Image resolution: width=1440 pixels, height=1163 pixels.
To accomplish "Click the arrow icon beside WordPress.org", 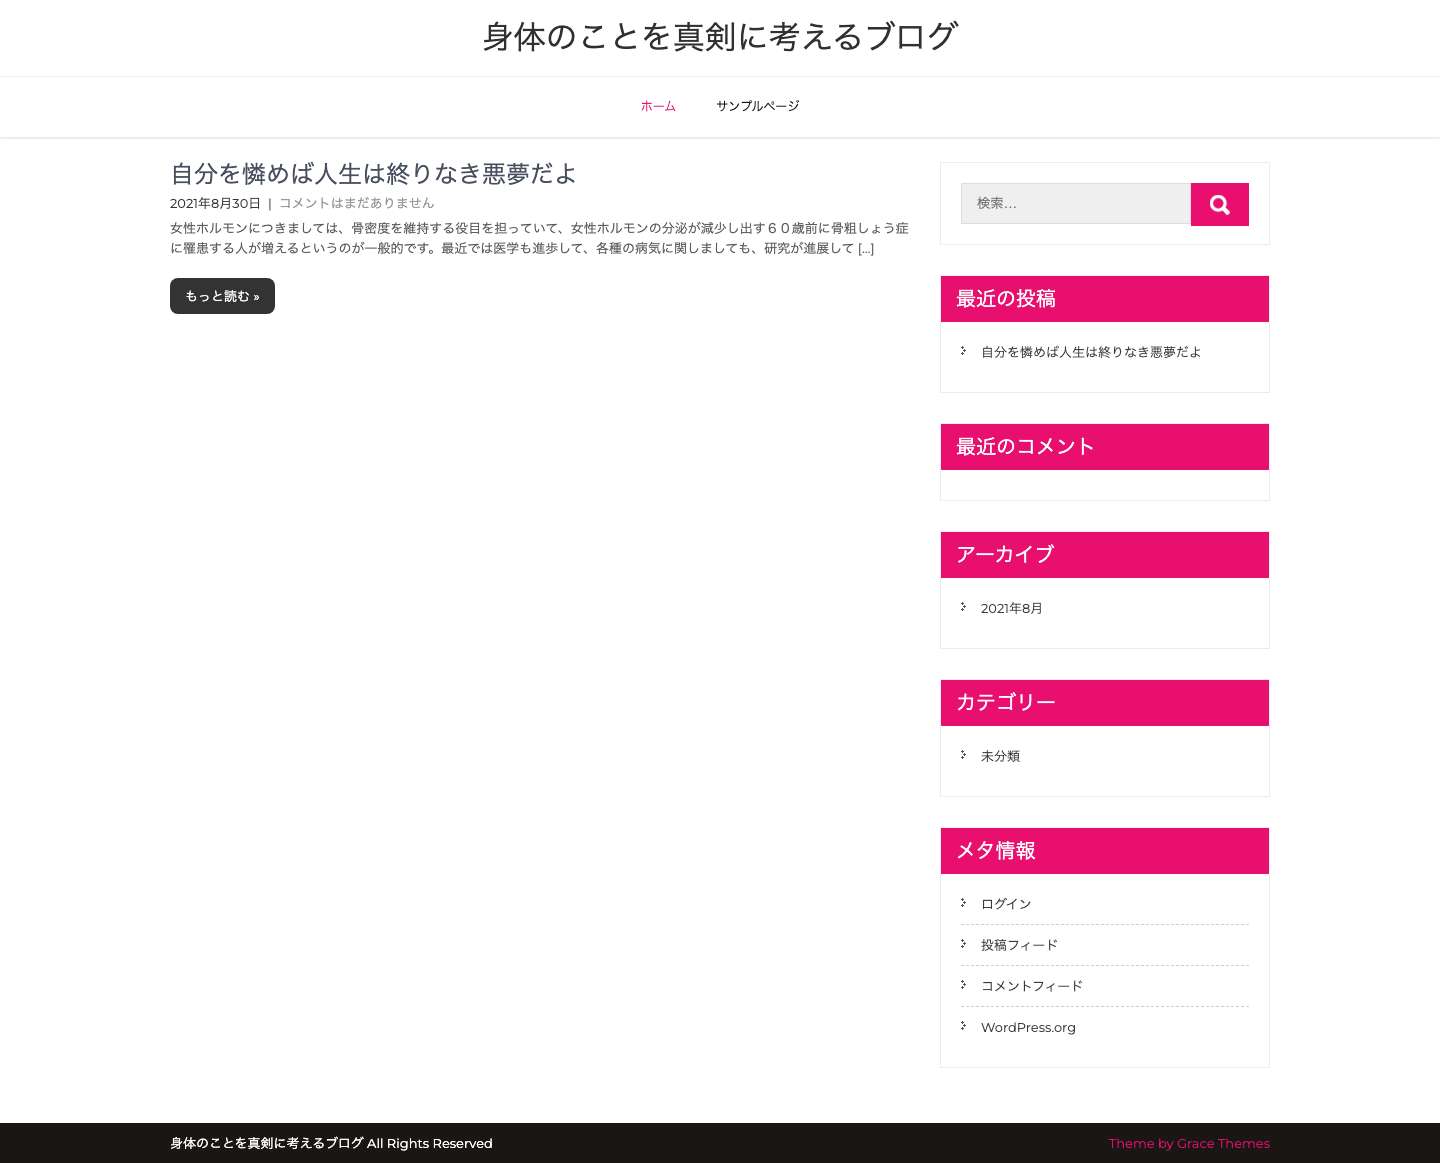I will tap(963, 1027).
